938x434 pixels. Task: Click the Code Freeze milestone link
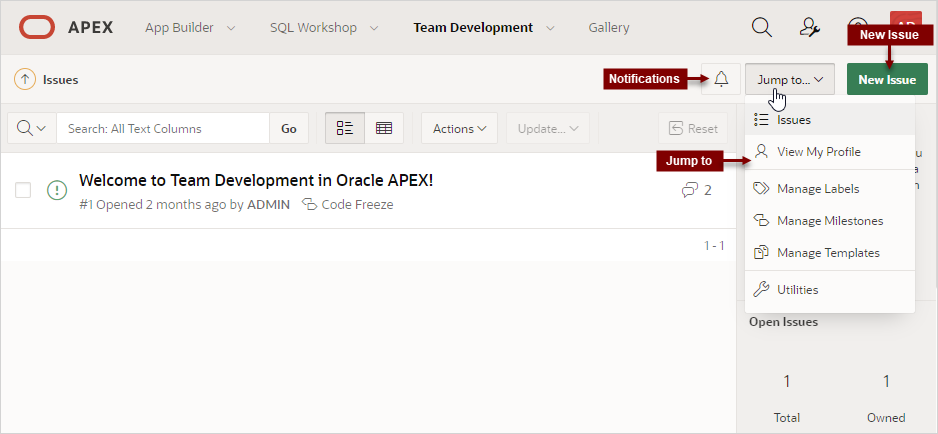point(357,205)
